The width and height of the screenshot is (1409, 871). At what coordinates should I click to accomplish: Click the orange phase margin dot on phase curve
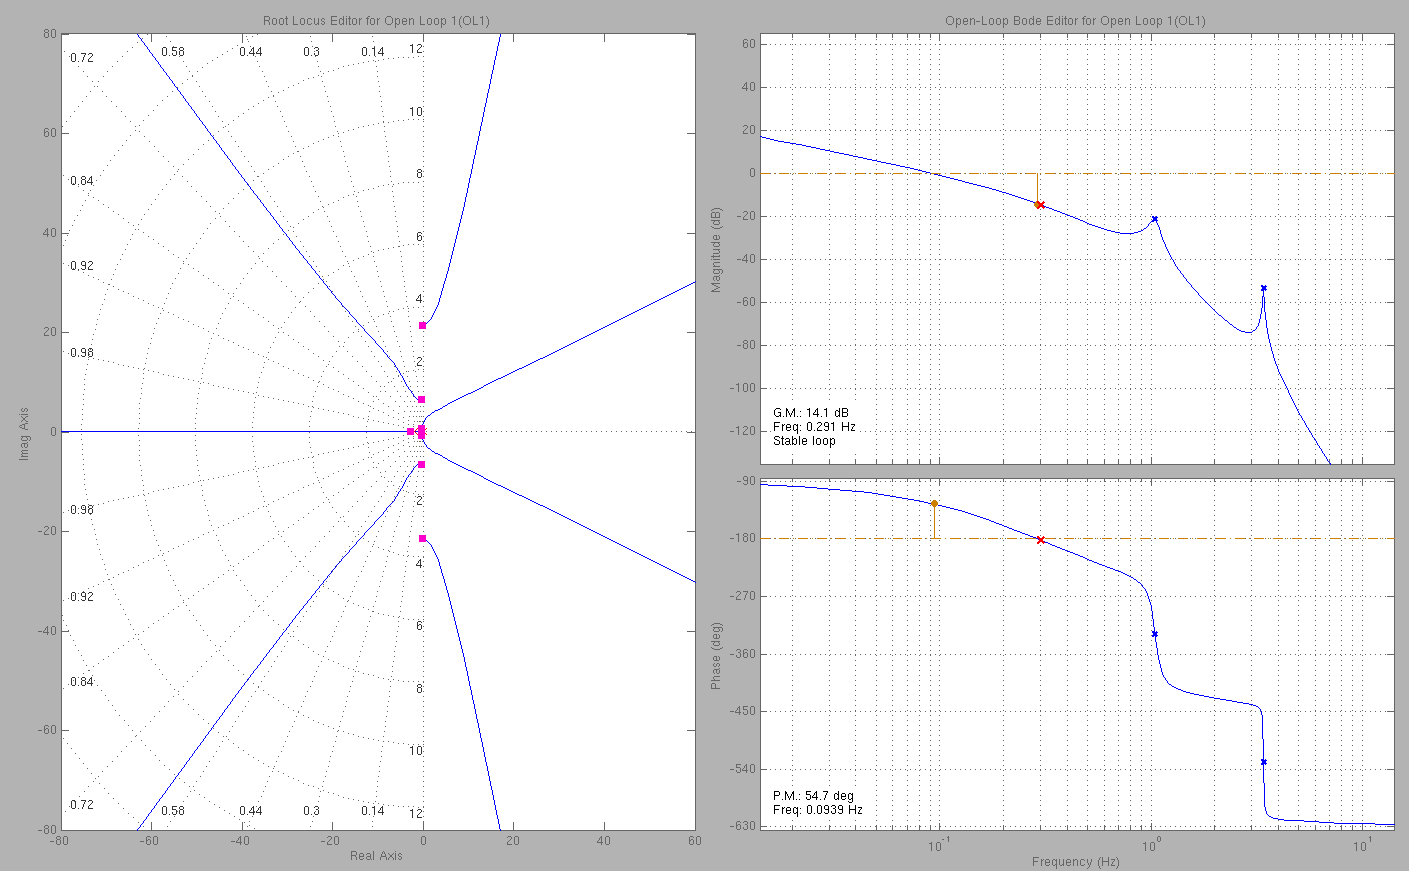point(934,504)
